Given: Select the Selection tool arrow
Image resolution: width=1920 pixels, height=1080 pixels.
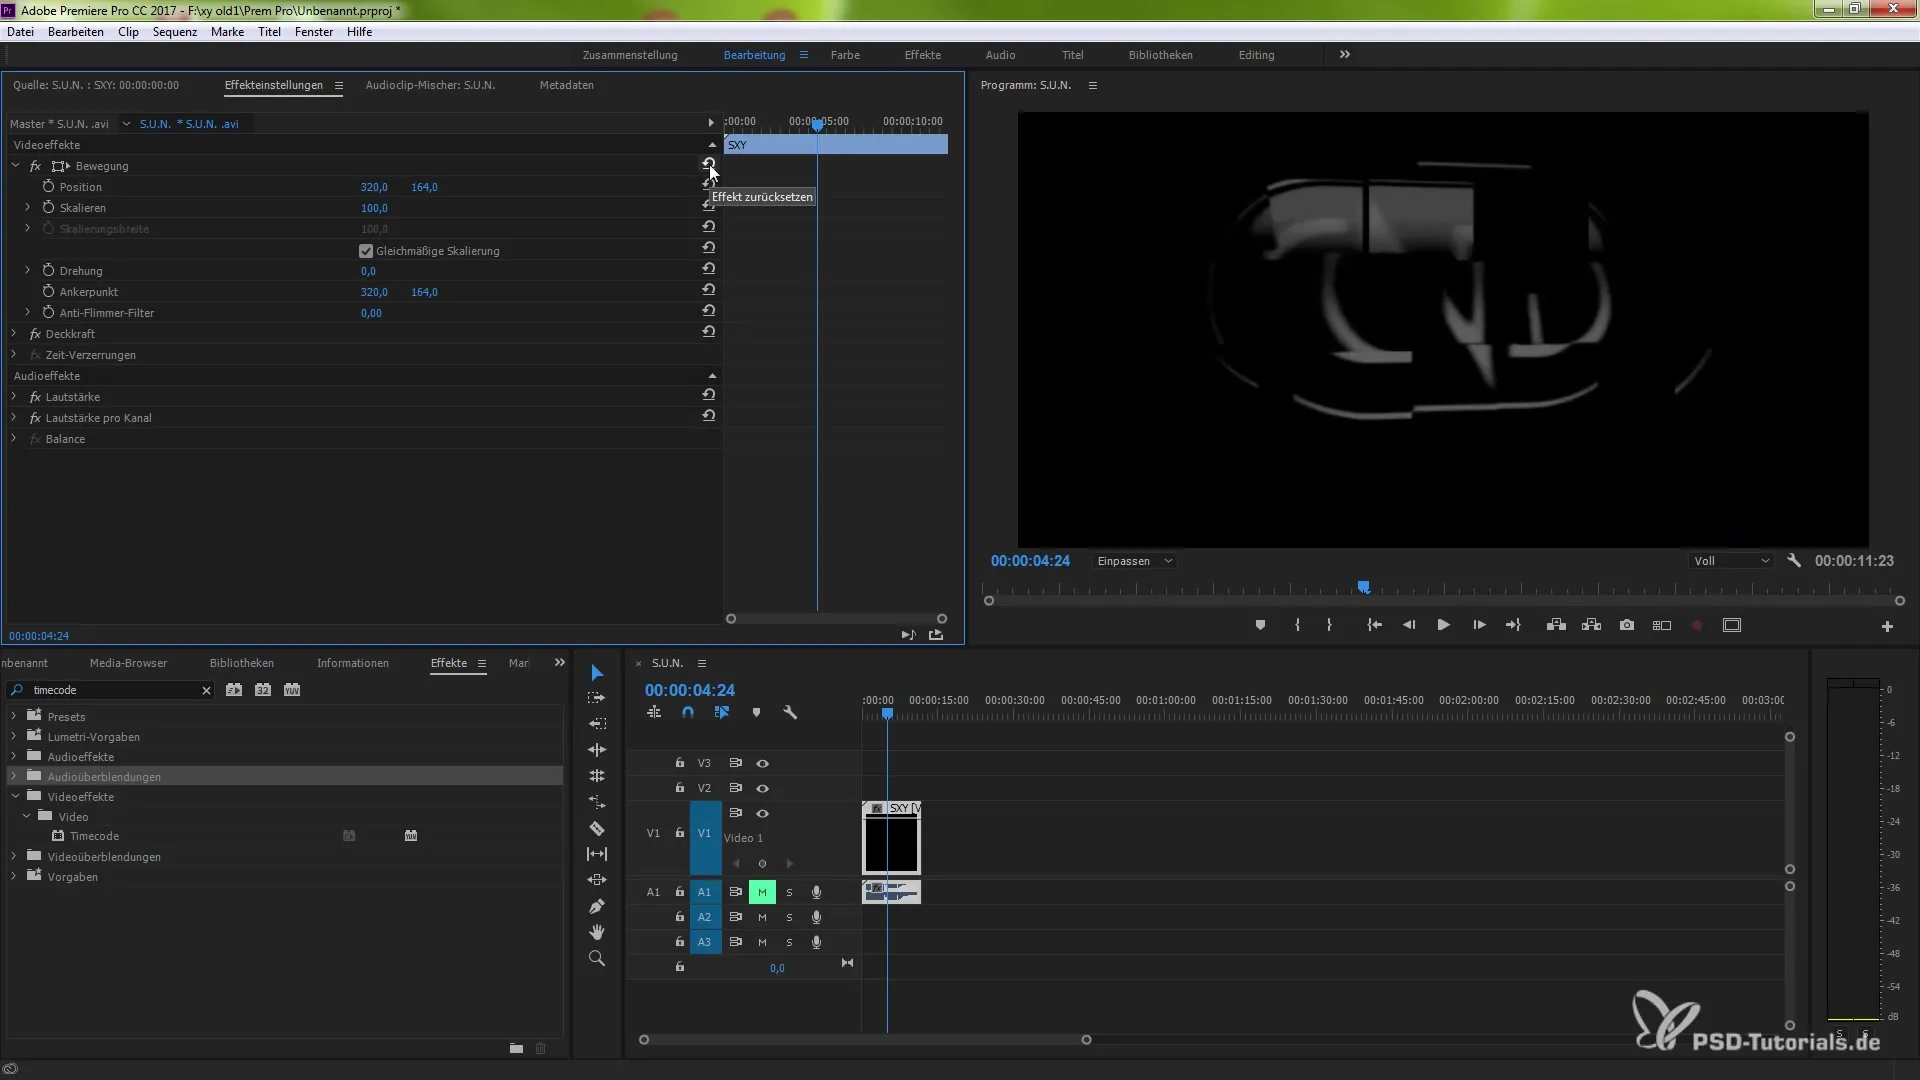Looking at the screenshot, I should tap(597, 672).
